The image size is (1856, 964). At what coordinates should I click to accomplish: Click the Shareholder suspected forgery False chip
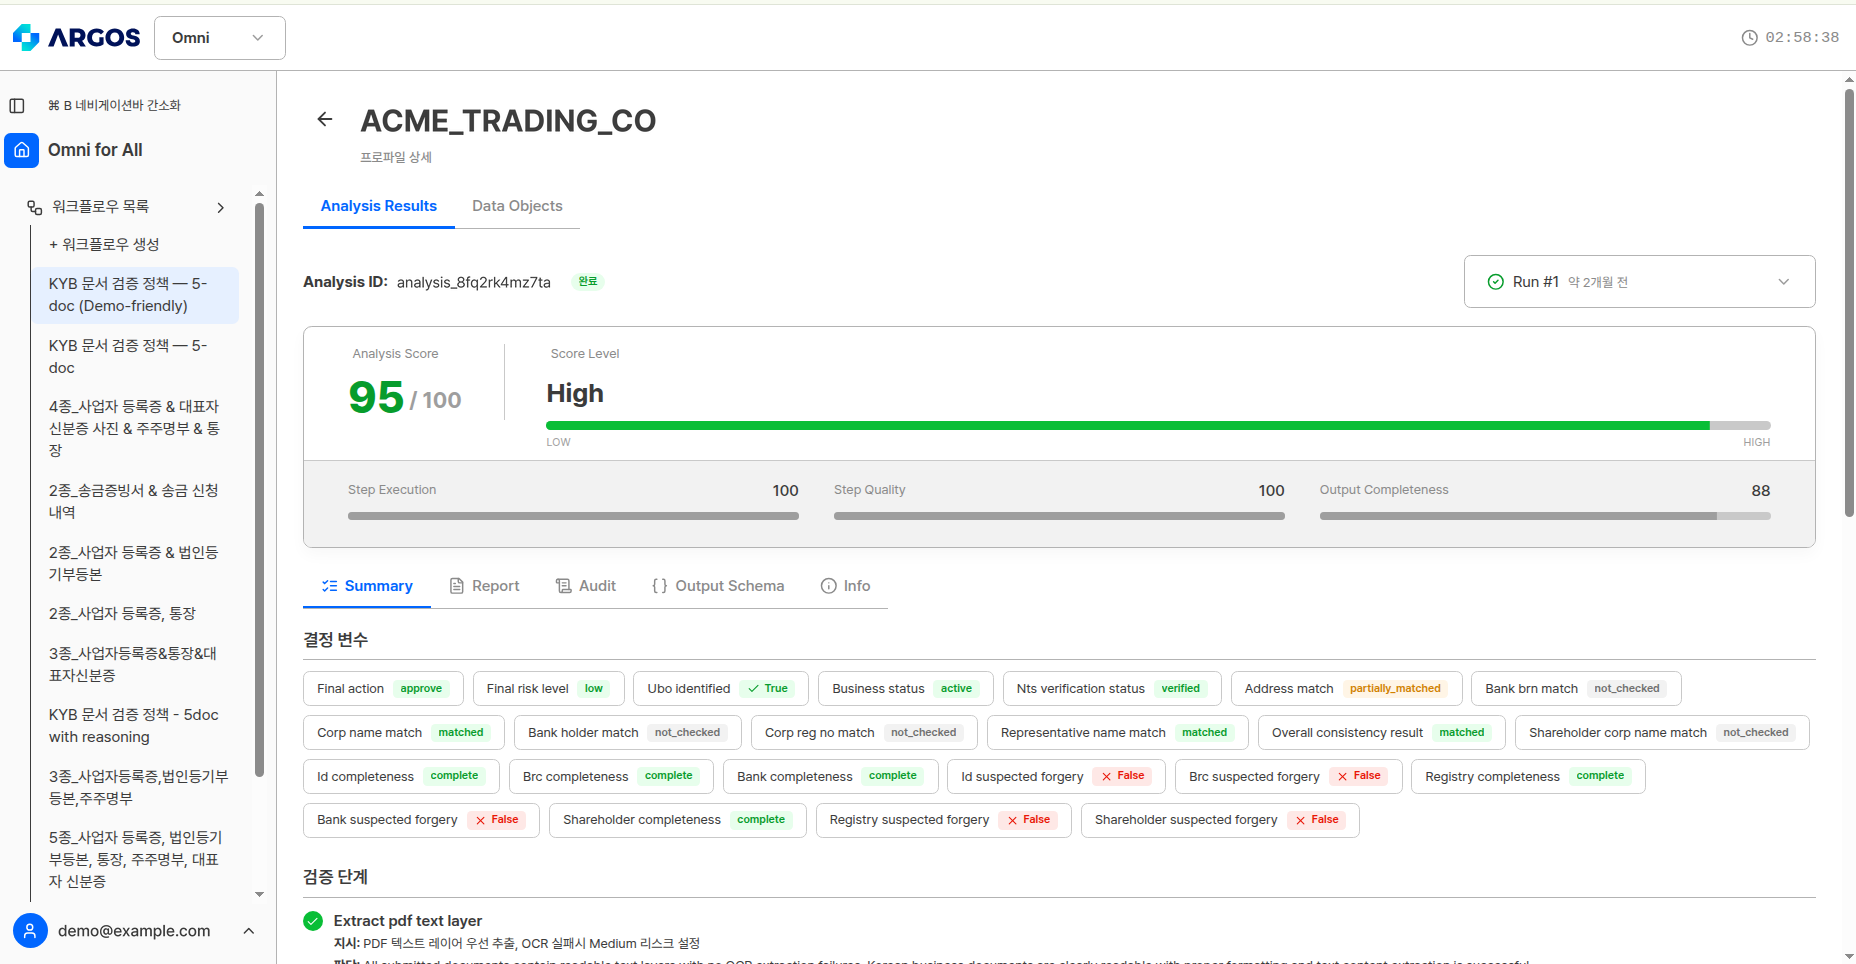click(1220, 820)
